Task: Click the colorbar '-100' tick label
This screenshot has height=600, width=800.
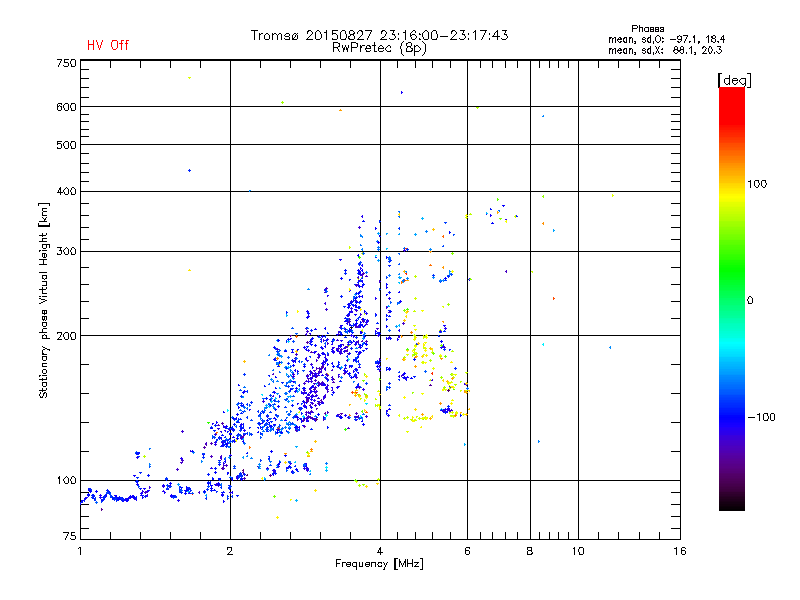Action: [x=761, y=417]
